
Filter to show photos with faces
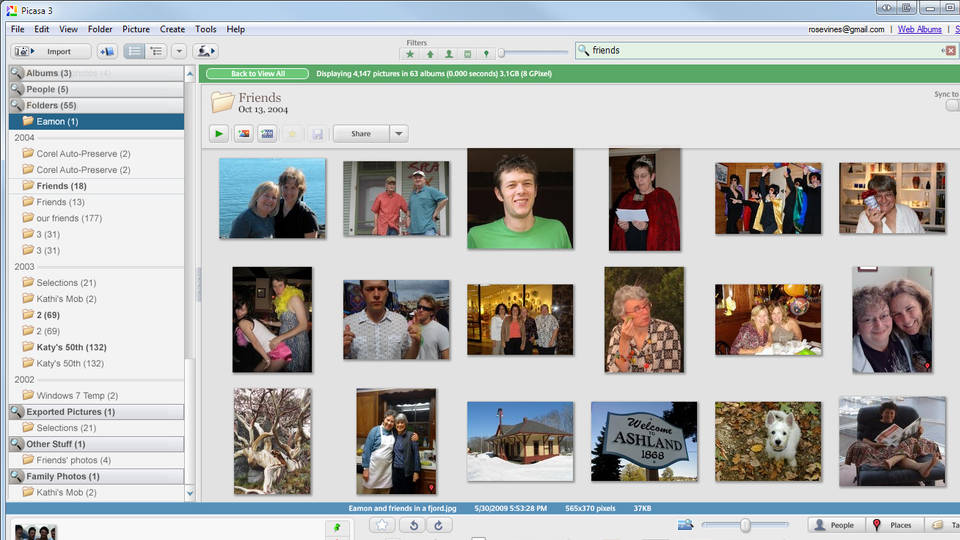pyautogui.click(x=448, y=54)
